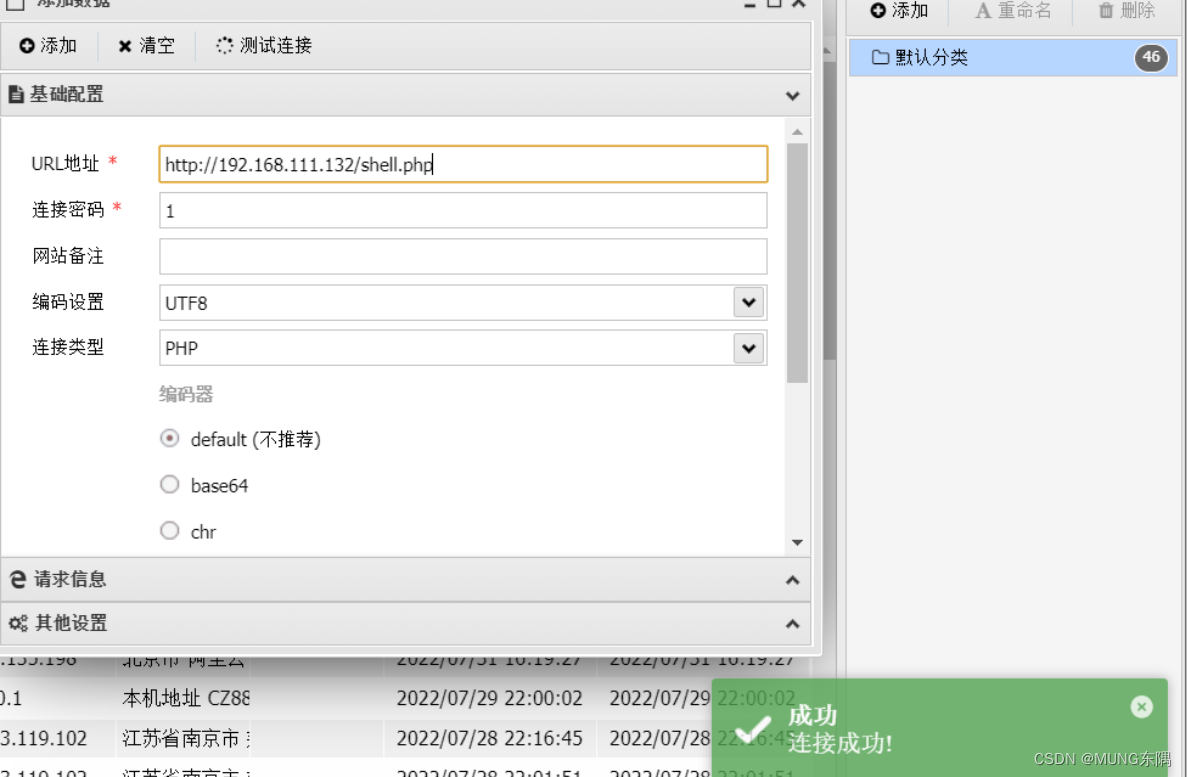Viewport: 1187px width, 777px height.
Task: Click the 编码设置 UTF8 combo box
Action: point(463,302)
